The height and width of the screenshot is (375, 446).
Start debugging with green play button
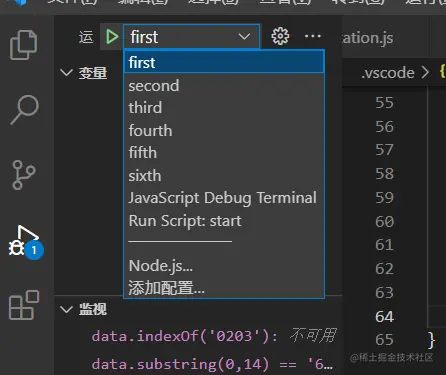click(x=112, y=36)
